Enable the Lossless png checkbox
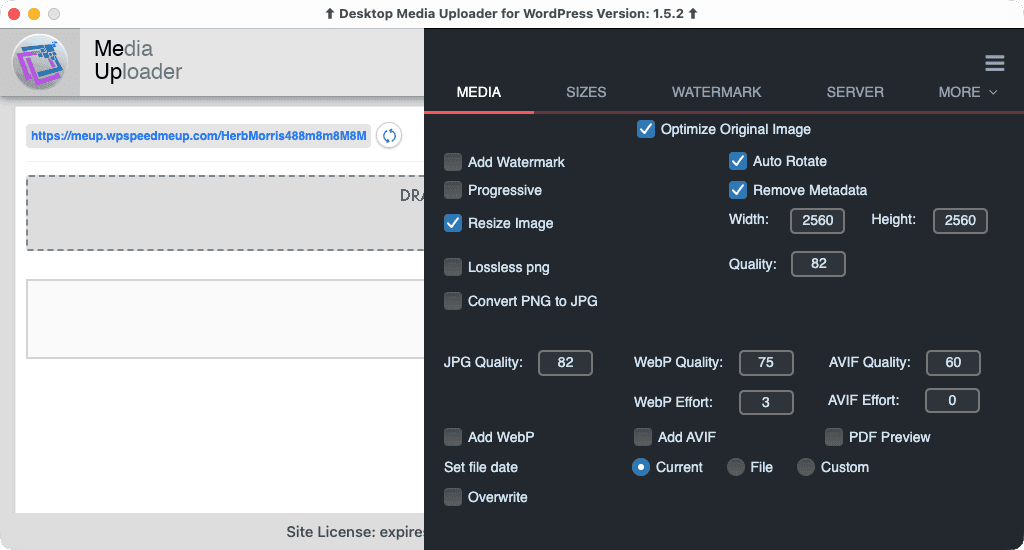The height and width of the screenshot is (550, 1024). (x=453, y=267)
